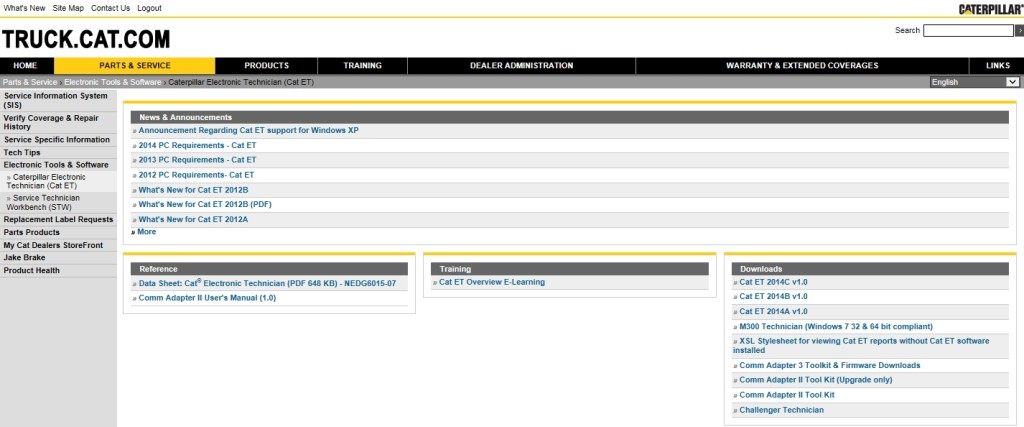Click into the Search text field
The image size is (1024, 427).
point(968,31)
